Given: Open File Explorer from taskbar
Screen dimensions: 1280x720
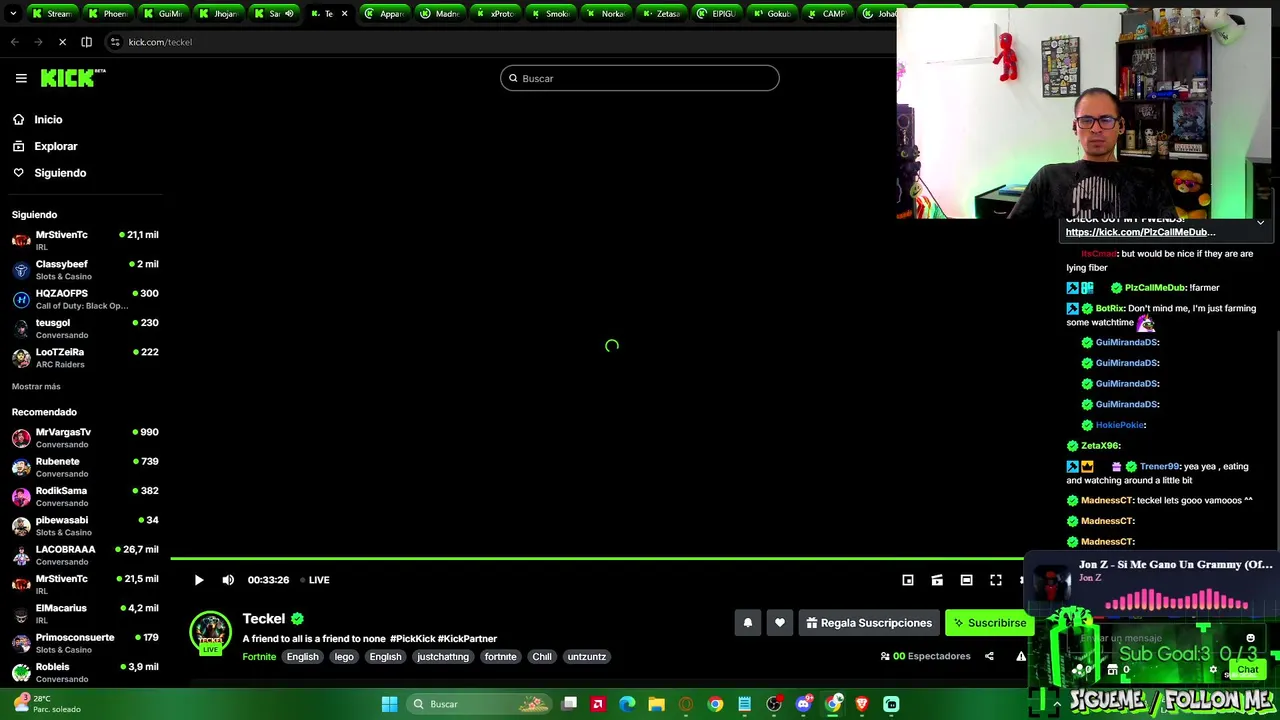Looking at the screenshot, I should [656, 704].
